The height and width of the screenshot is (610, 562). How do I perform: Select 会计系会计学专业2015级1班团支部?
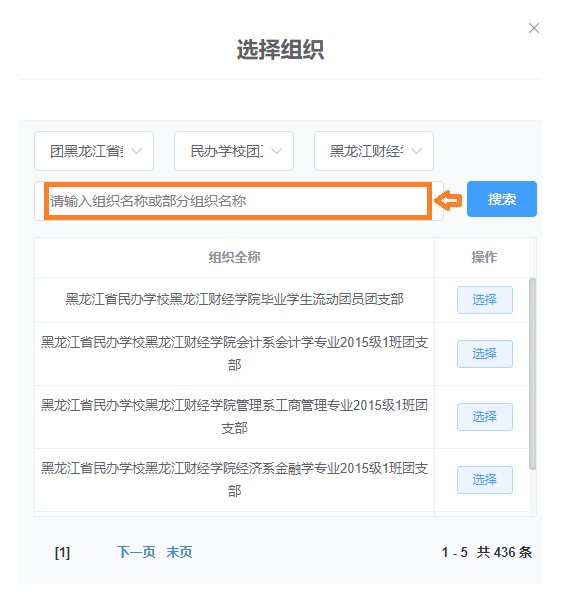pyautogui.click(x=485, y=354)
